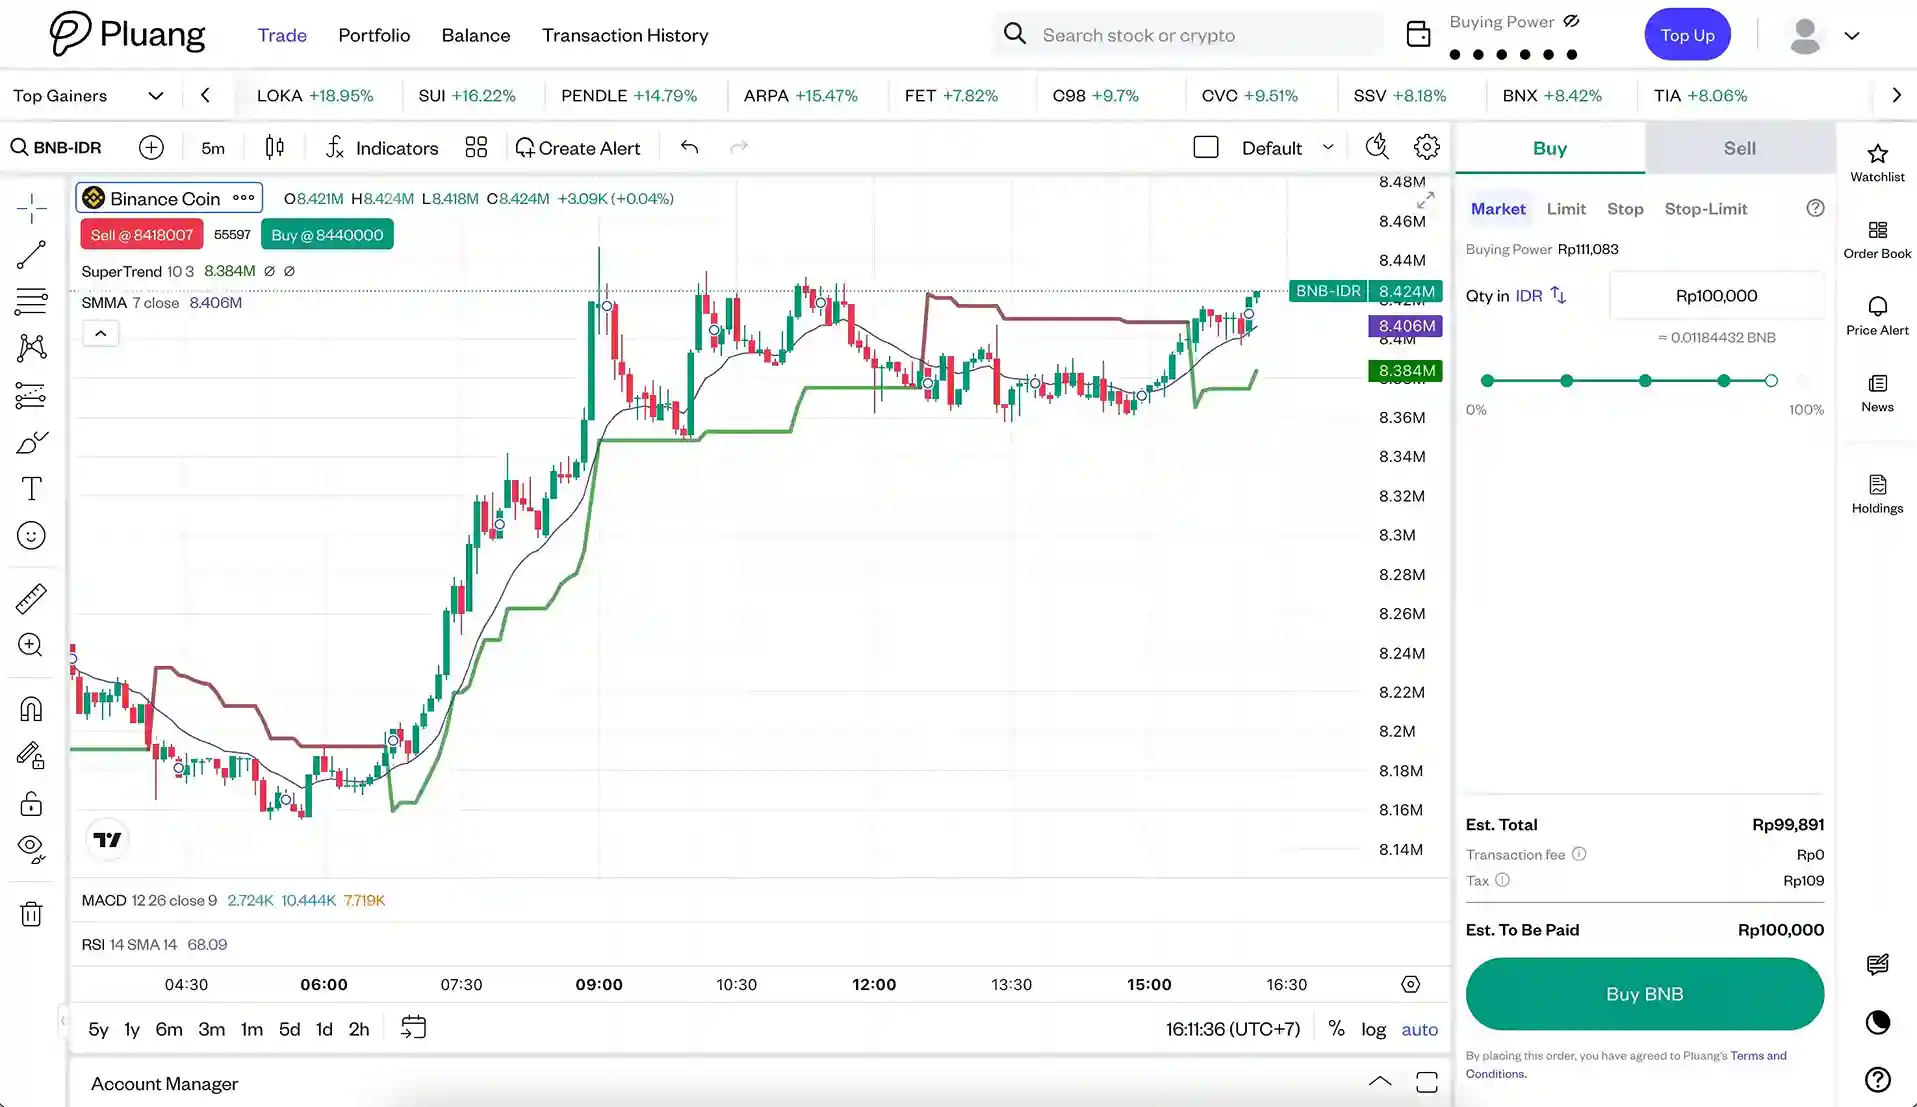This screenshot has width=1917, height=1107.
Task: Open Transaction History page
Action: (x=625, y=35)
